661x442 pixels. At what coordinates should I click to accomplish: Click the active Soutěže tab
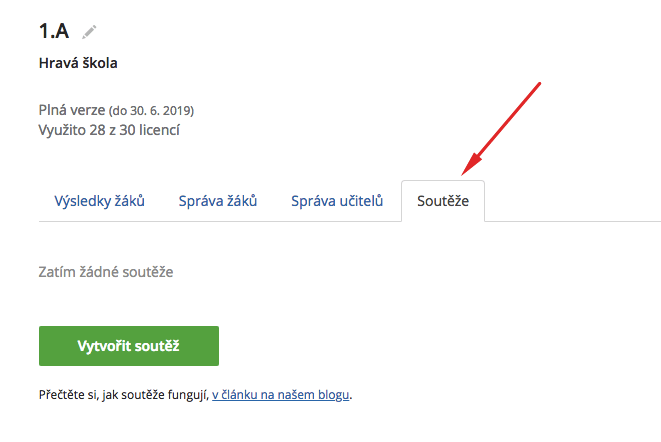443,201
